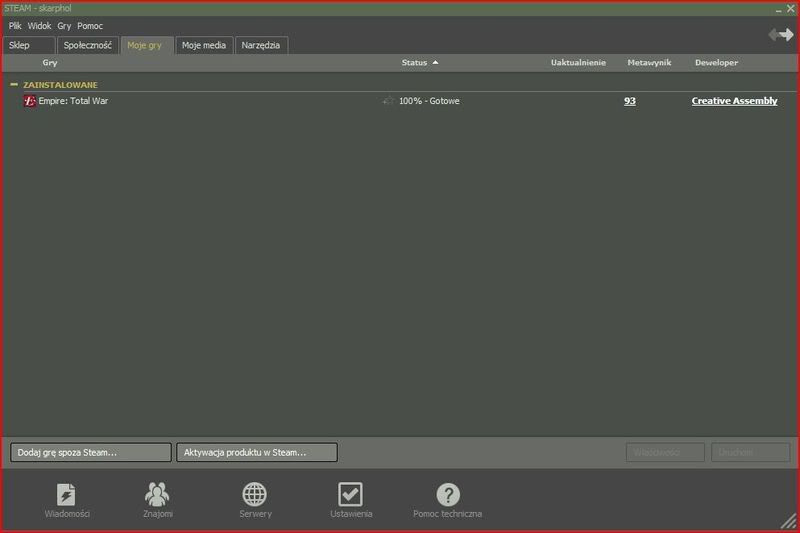Switch to the Społeczność tab
Viewport: 800px width, 533px height.
pos(88,45)
